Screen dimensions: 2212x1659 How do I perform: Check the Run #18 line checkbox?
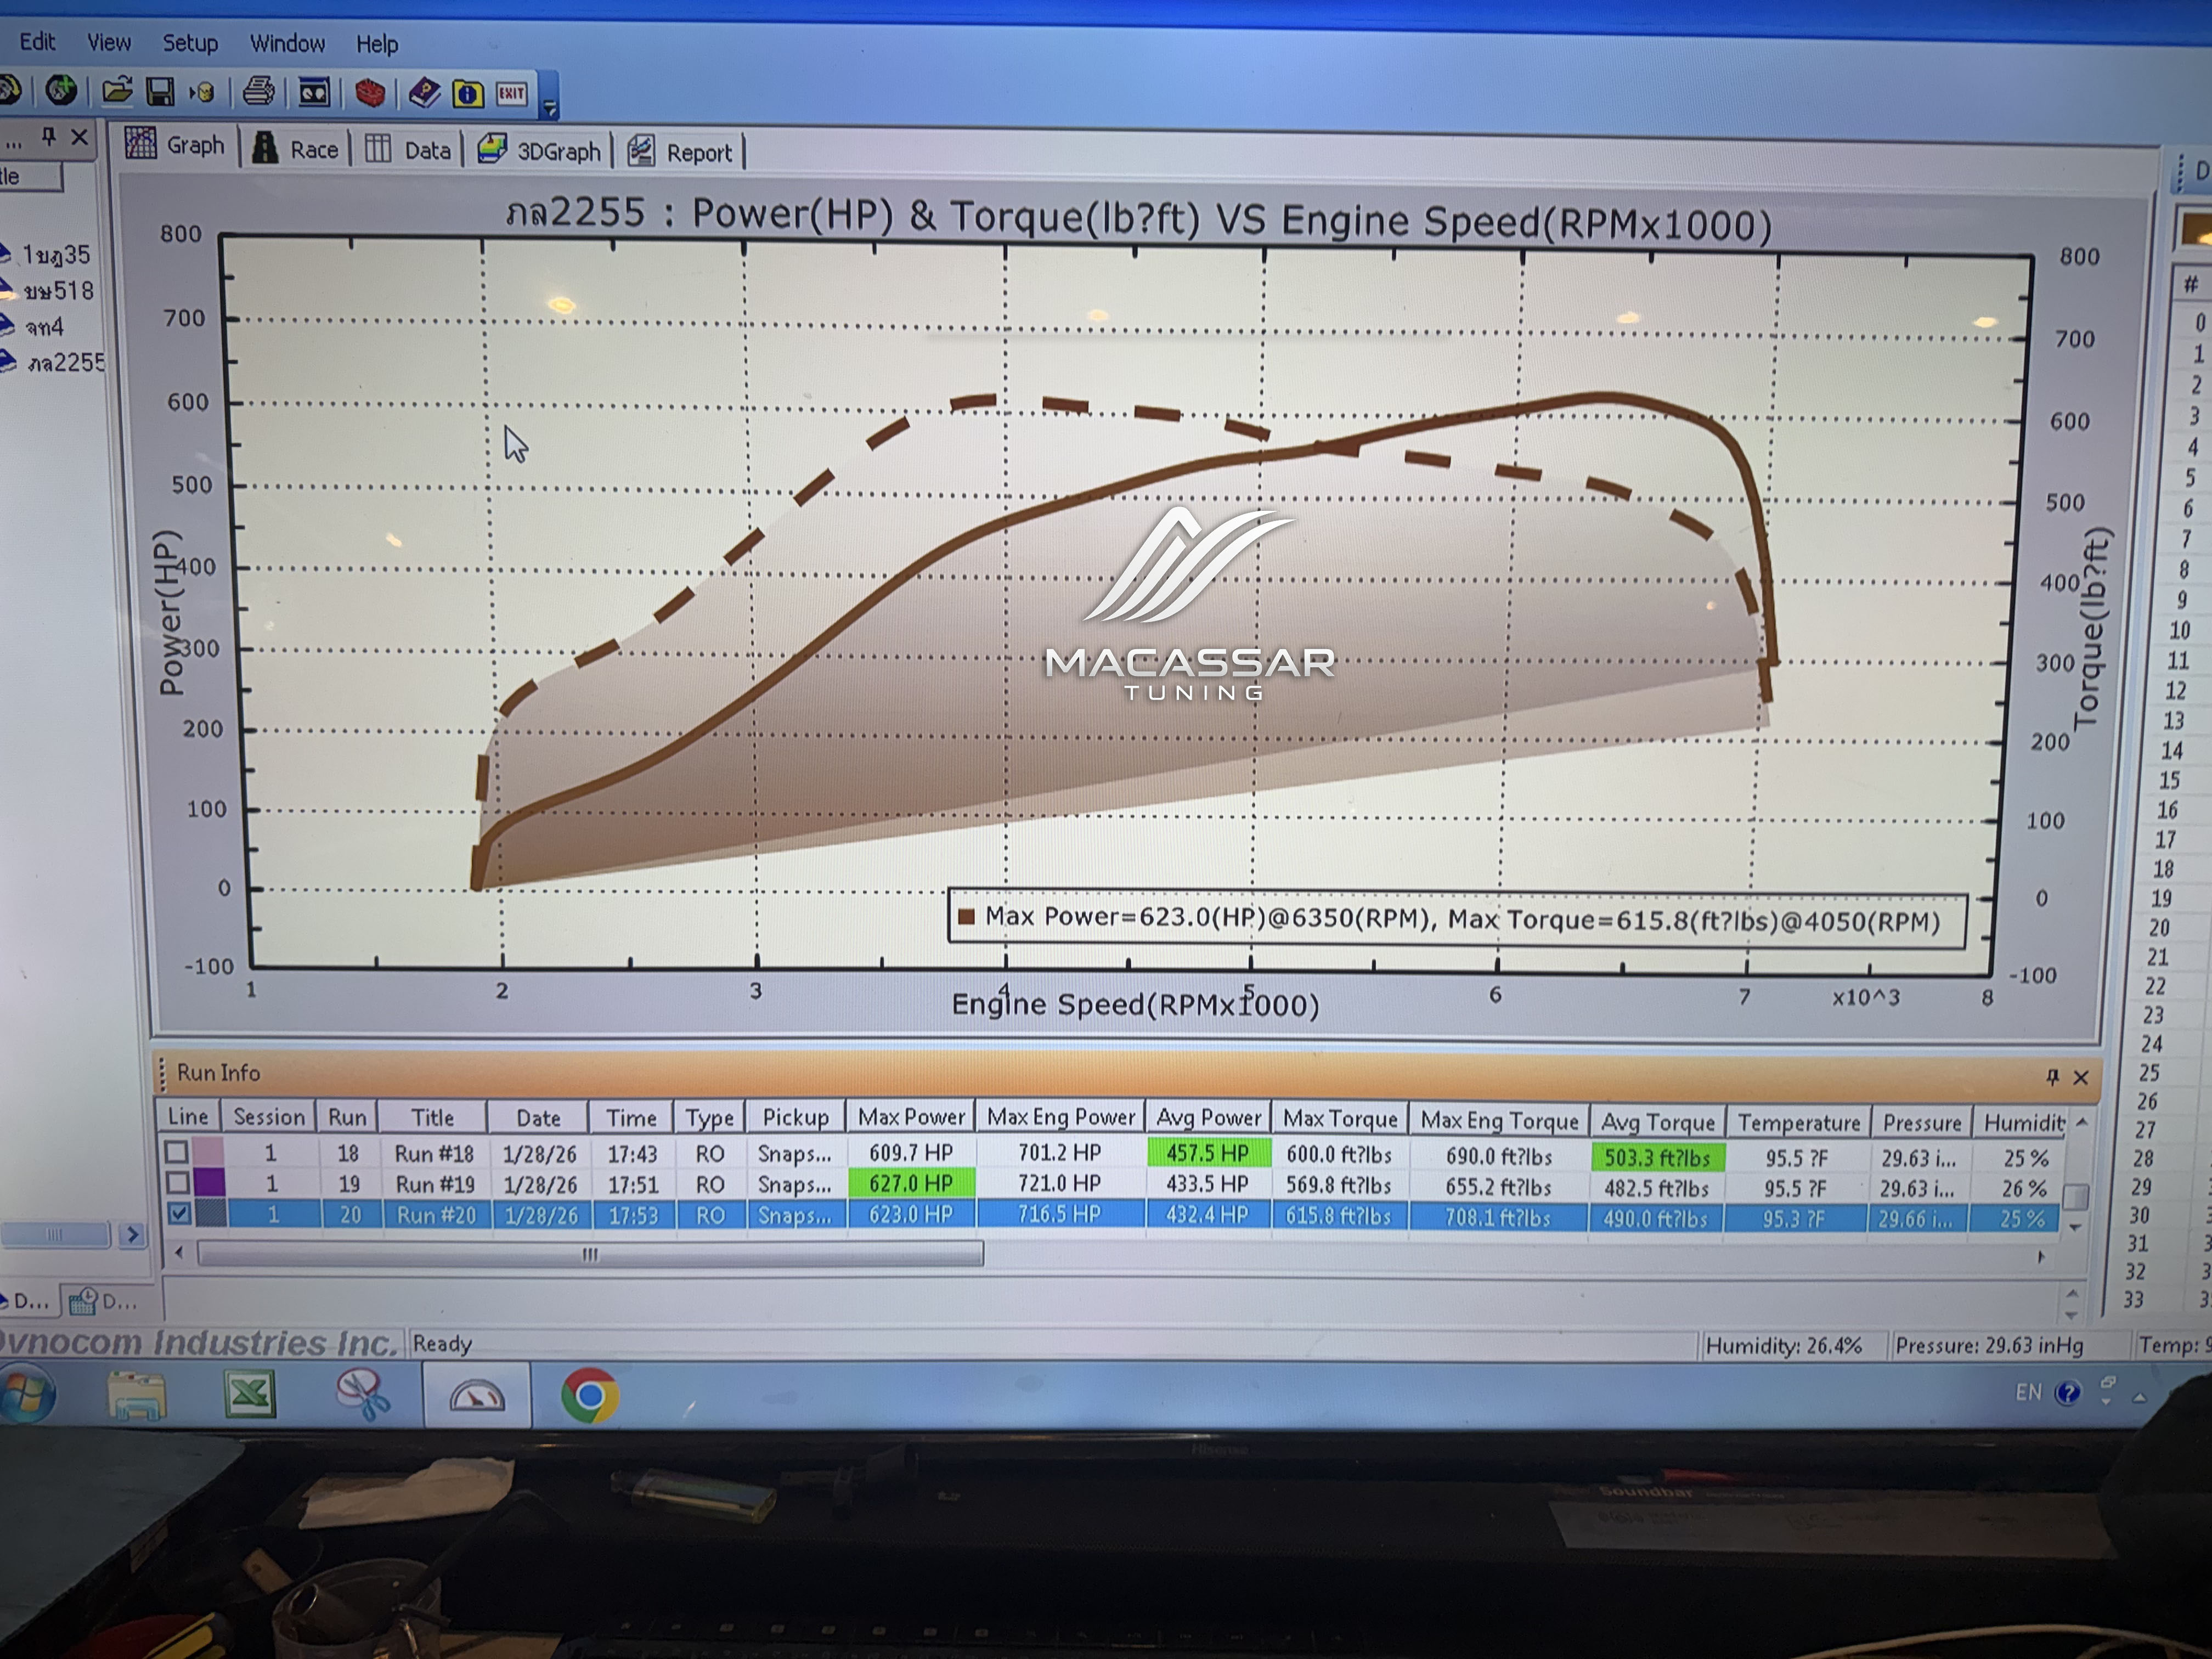click(x=177, y=1152)
